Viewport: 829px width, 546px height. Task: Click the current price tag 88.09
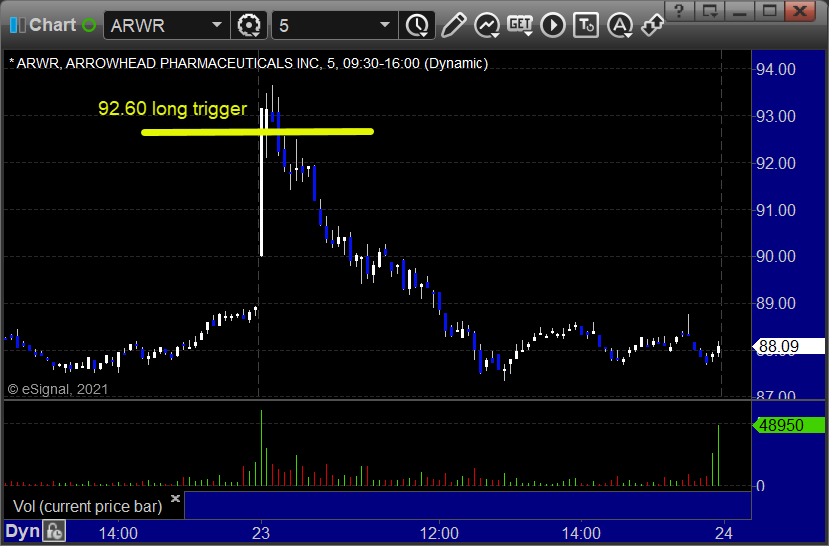[788, 346]
